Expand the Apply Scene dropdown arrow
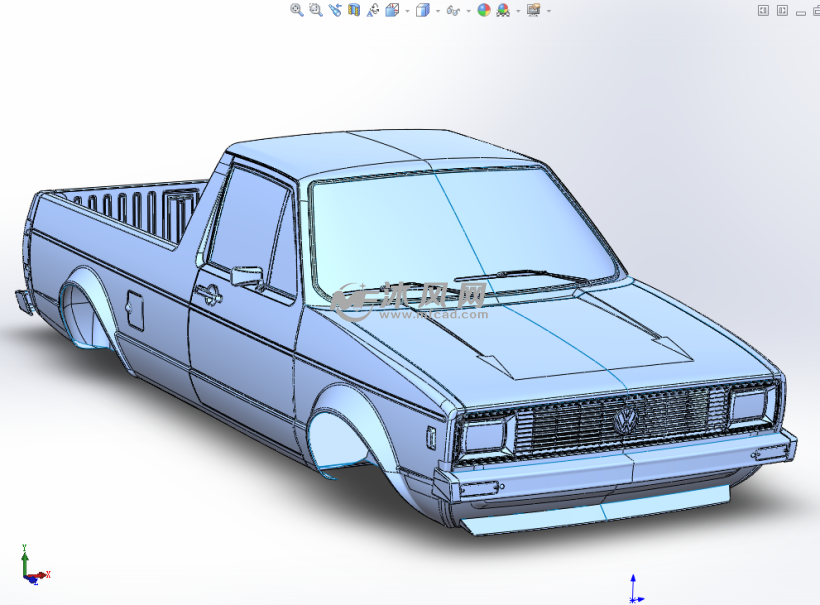Image resolution: width=820 pixels, height=605 pixels. (517, 11)
